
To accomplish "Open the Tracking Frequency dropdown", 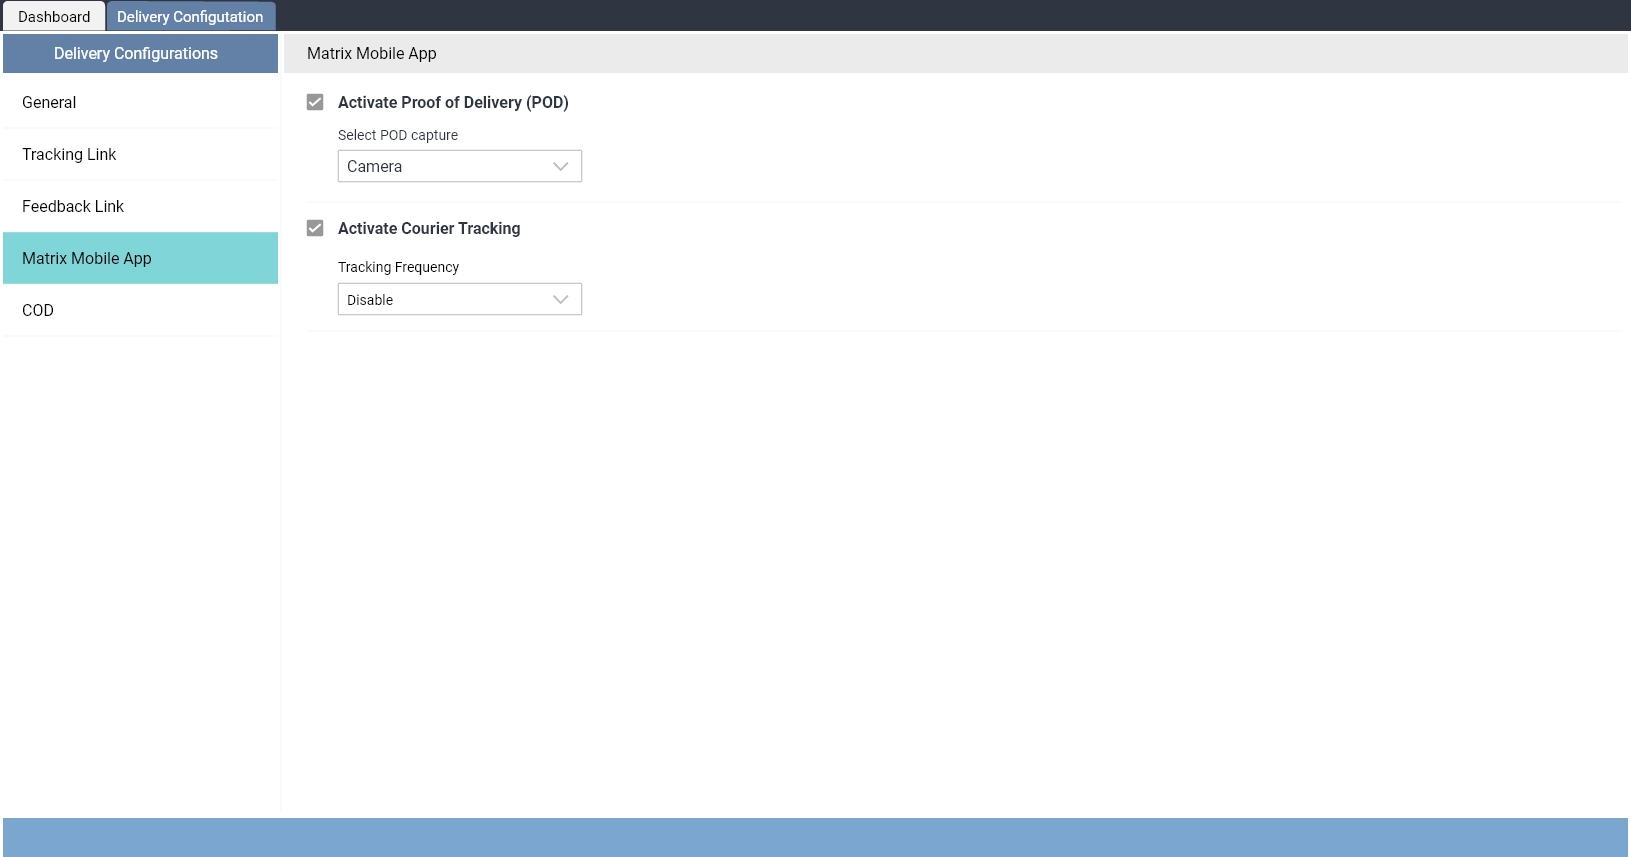I will click(460, 299).
